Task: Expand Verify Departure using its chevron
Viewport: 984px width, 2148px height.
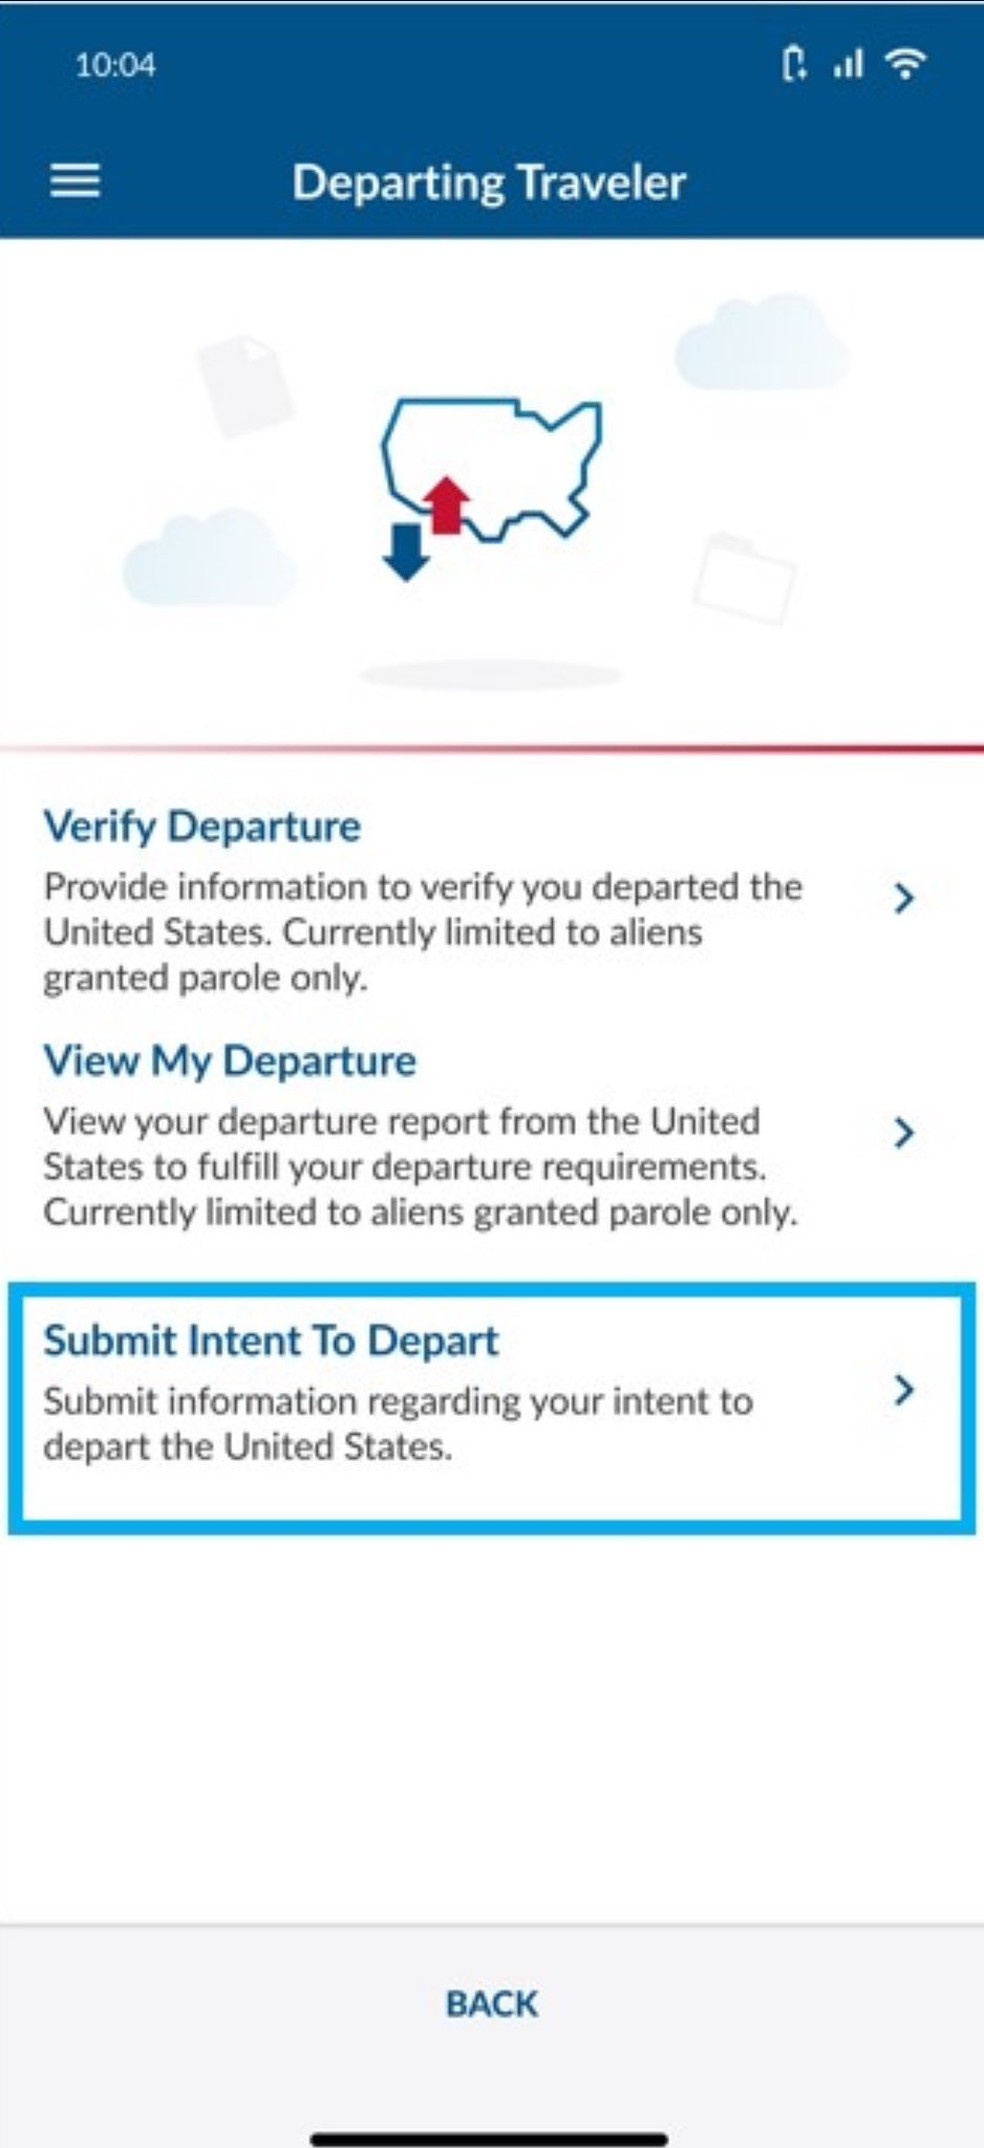Action: (903, 898)
